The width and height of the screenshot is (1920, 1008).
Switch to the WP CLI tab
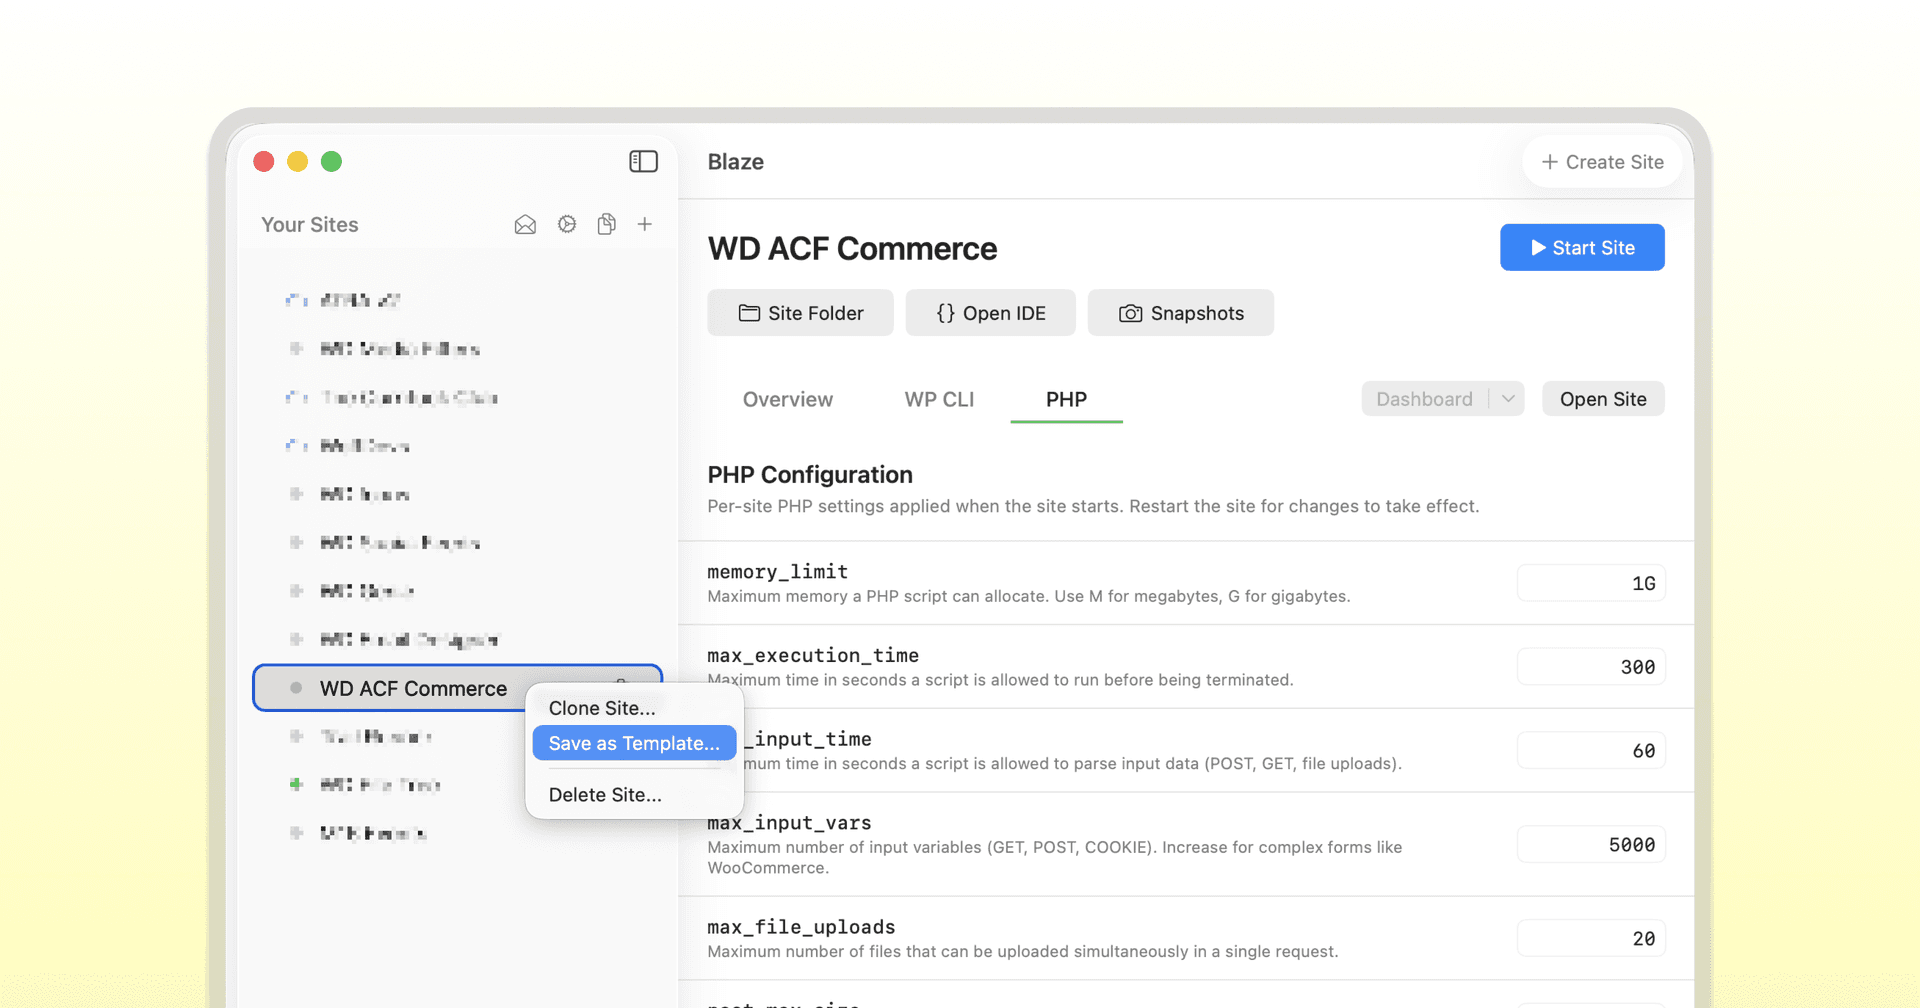tap(939, 399)
